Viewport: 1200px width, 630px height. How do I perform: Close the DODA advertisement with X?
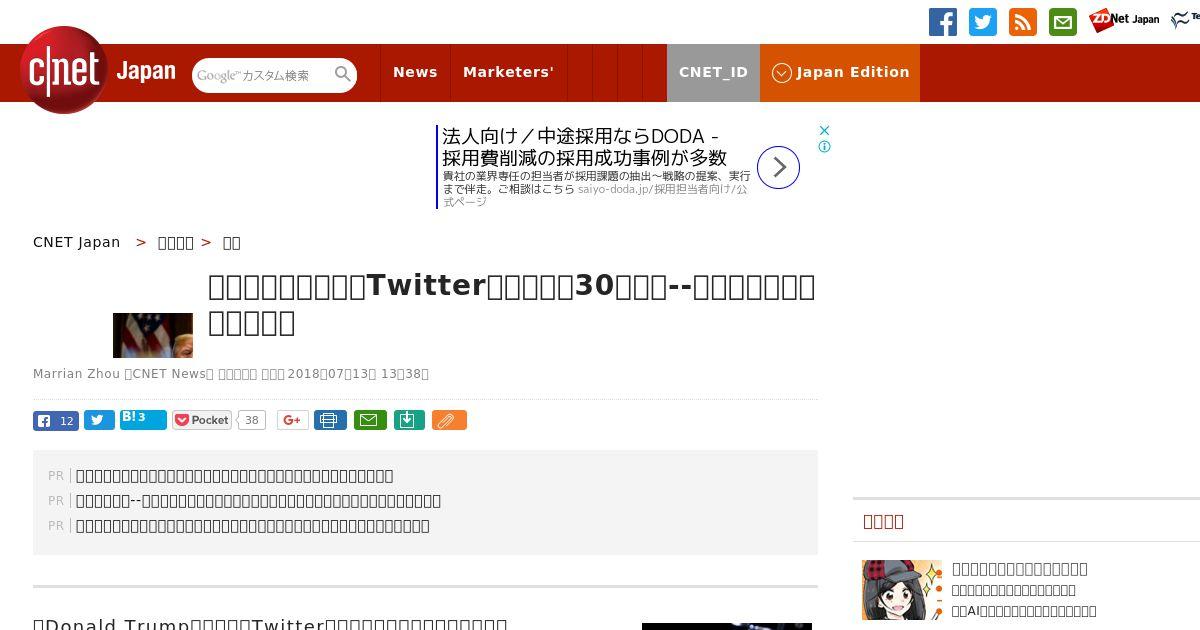tap(824, 130)
